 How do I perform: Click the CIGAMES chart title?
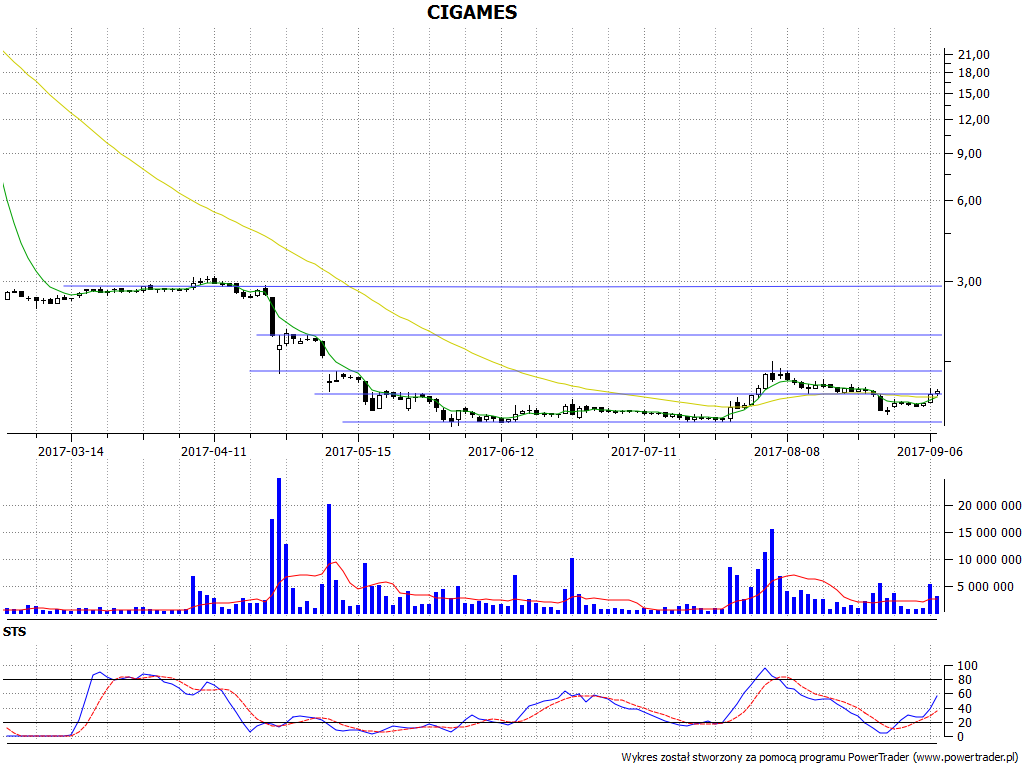tap(472, 12)
